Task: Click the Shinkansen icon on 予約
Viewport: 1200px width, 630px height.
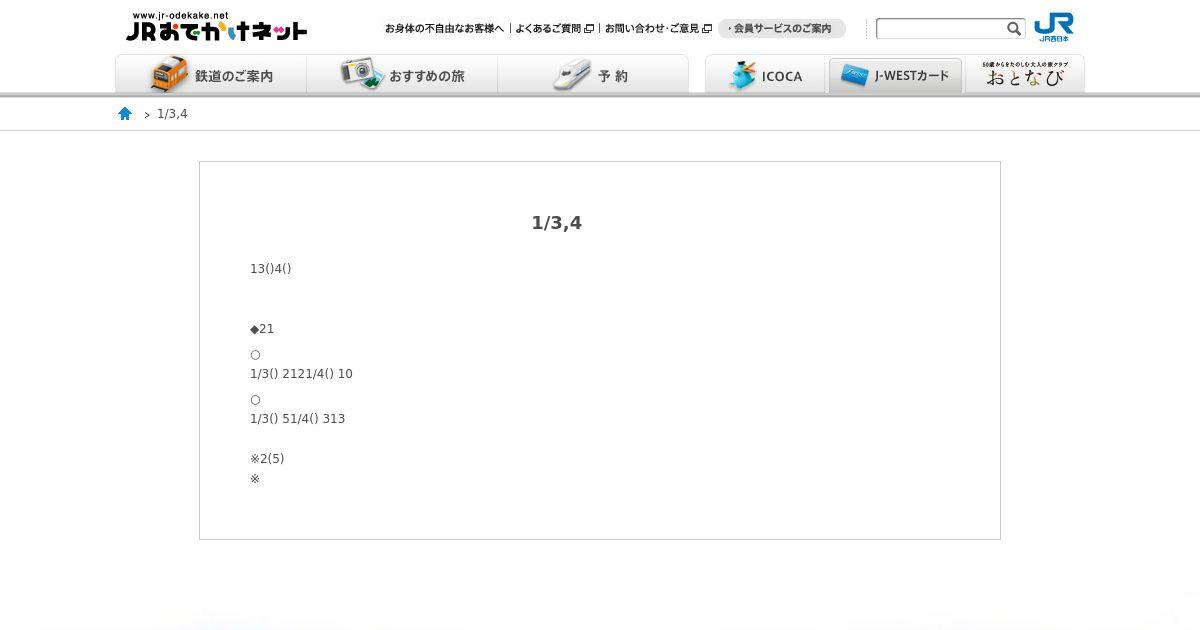Action: coord(572,74)
